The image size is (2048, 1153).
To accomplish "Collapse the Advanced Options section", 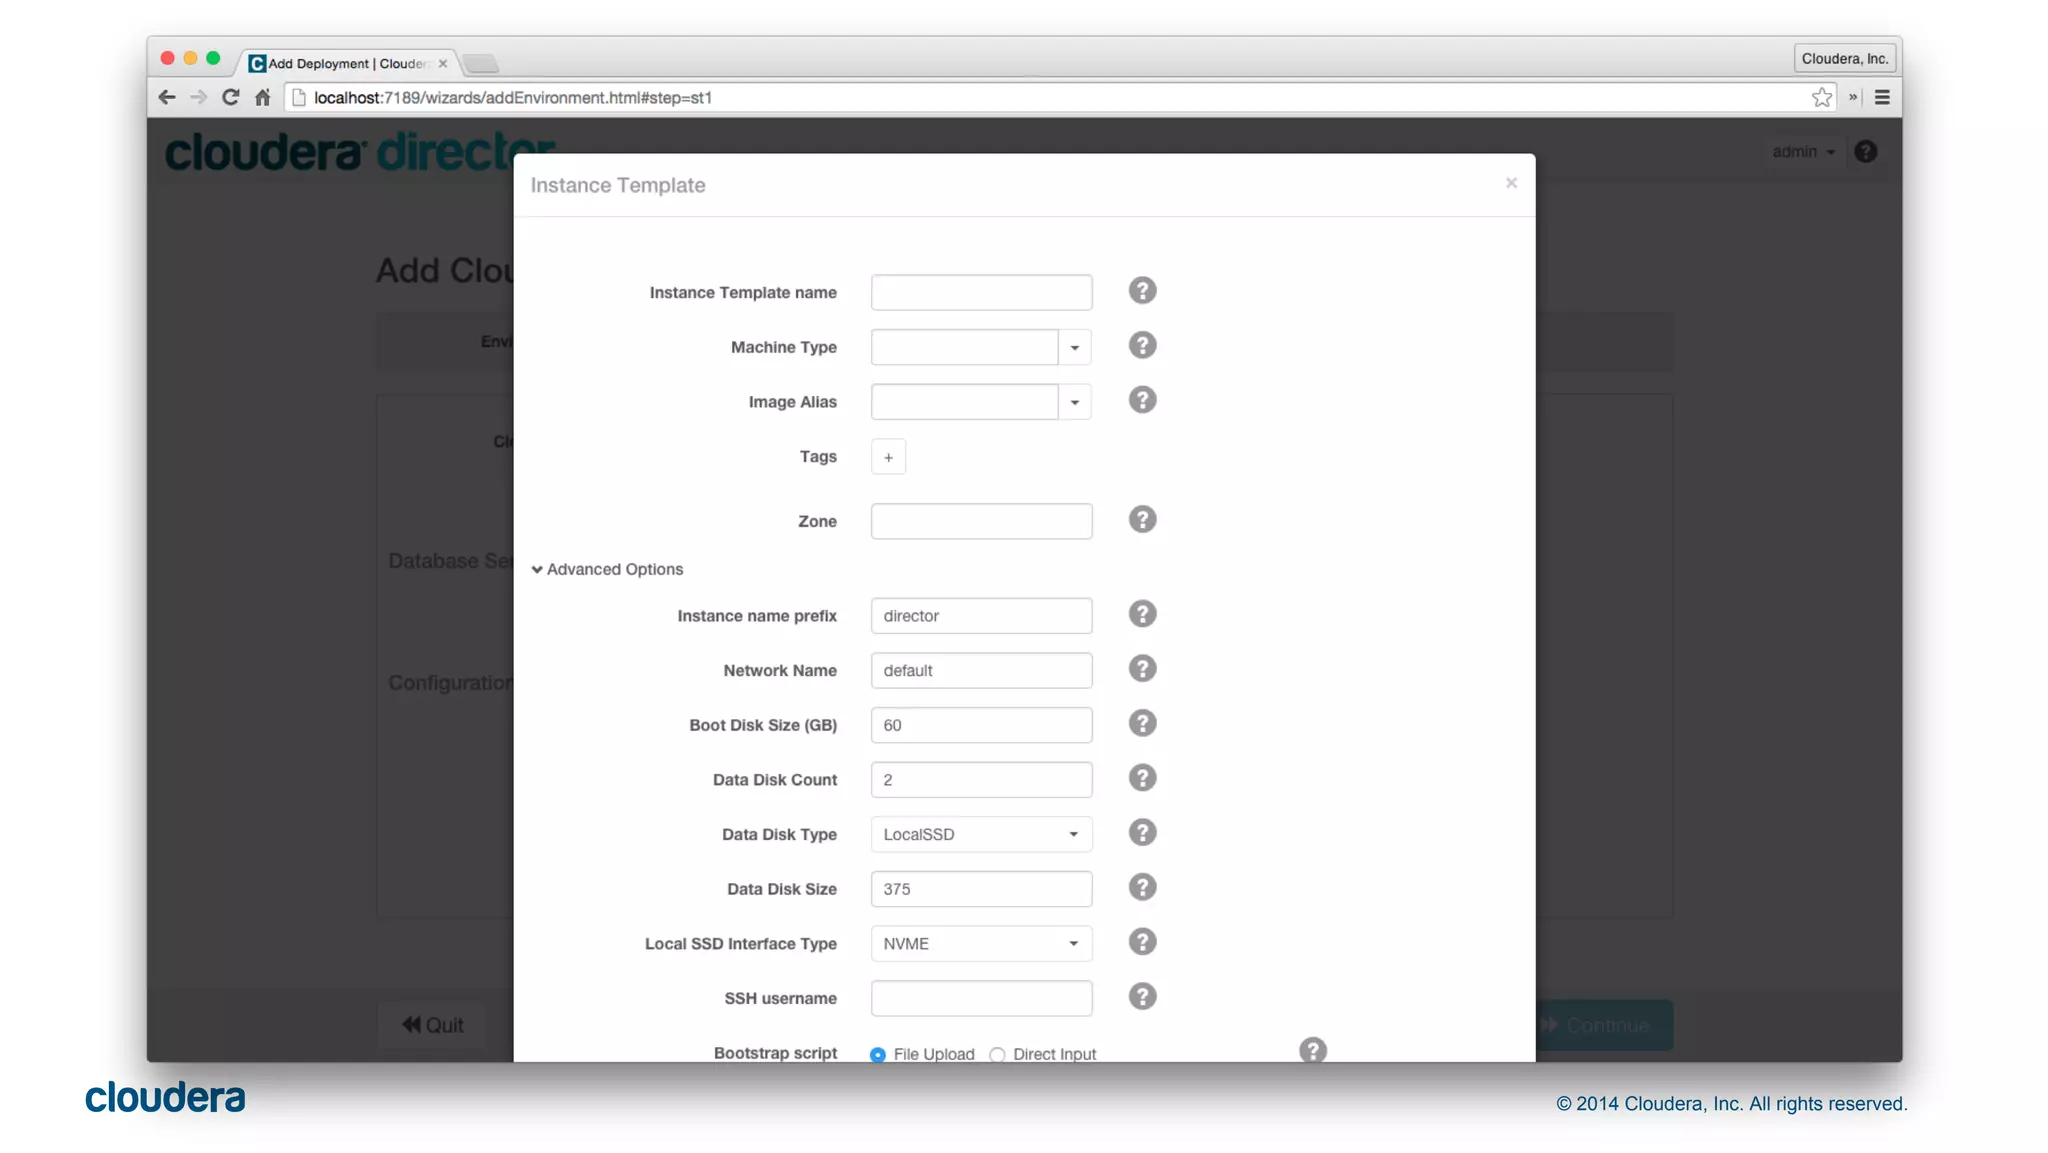I will [607, 569].
